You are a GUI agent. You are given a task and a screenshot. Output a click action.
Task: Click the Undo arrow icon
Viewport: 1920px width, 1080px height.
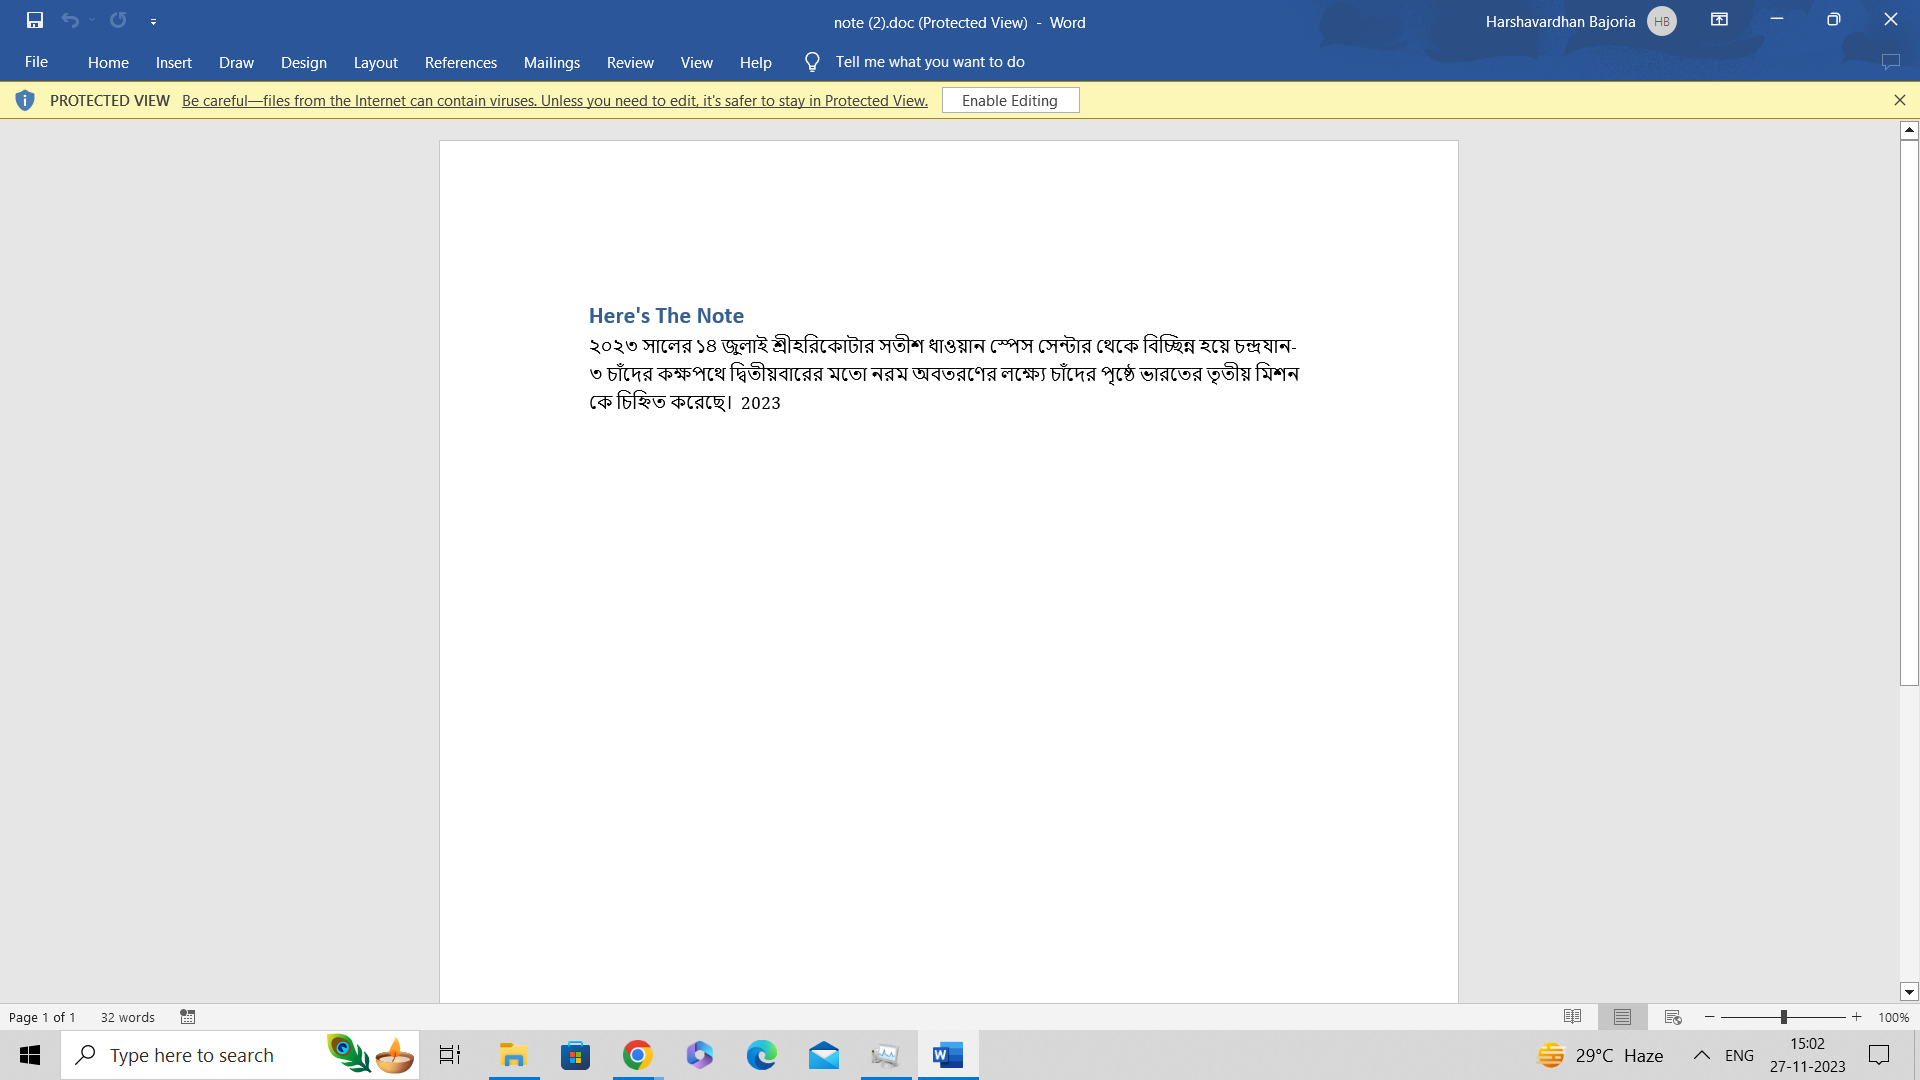point(69,20)
